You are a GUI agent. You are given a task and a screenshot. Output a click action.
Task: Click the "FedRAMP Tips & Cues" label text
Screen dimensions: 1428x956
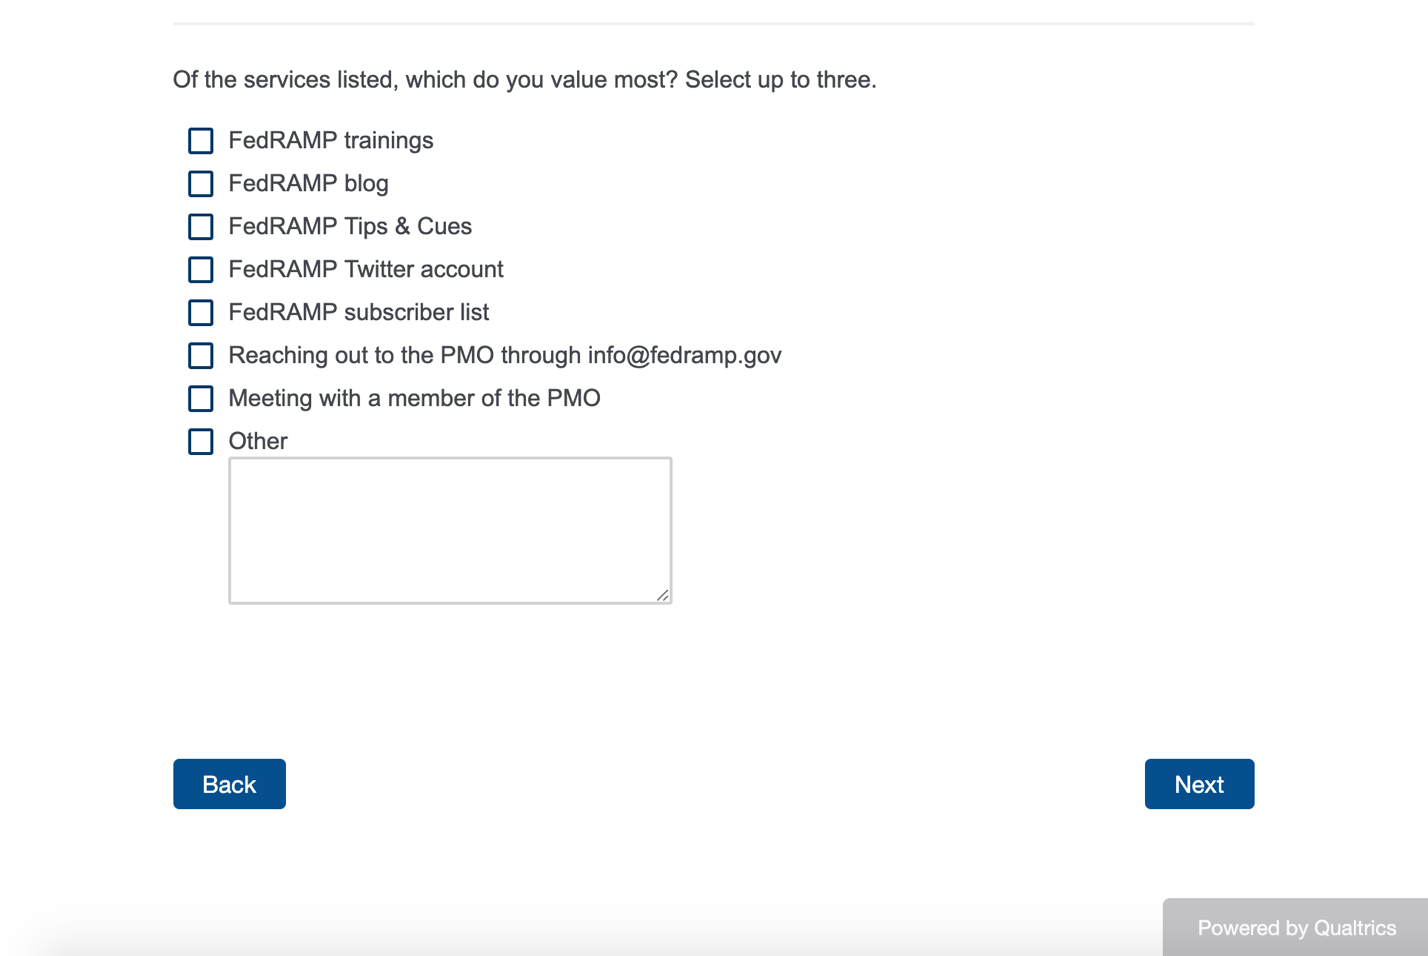[x=350, y=227]
